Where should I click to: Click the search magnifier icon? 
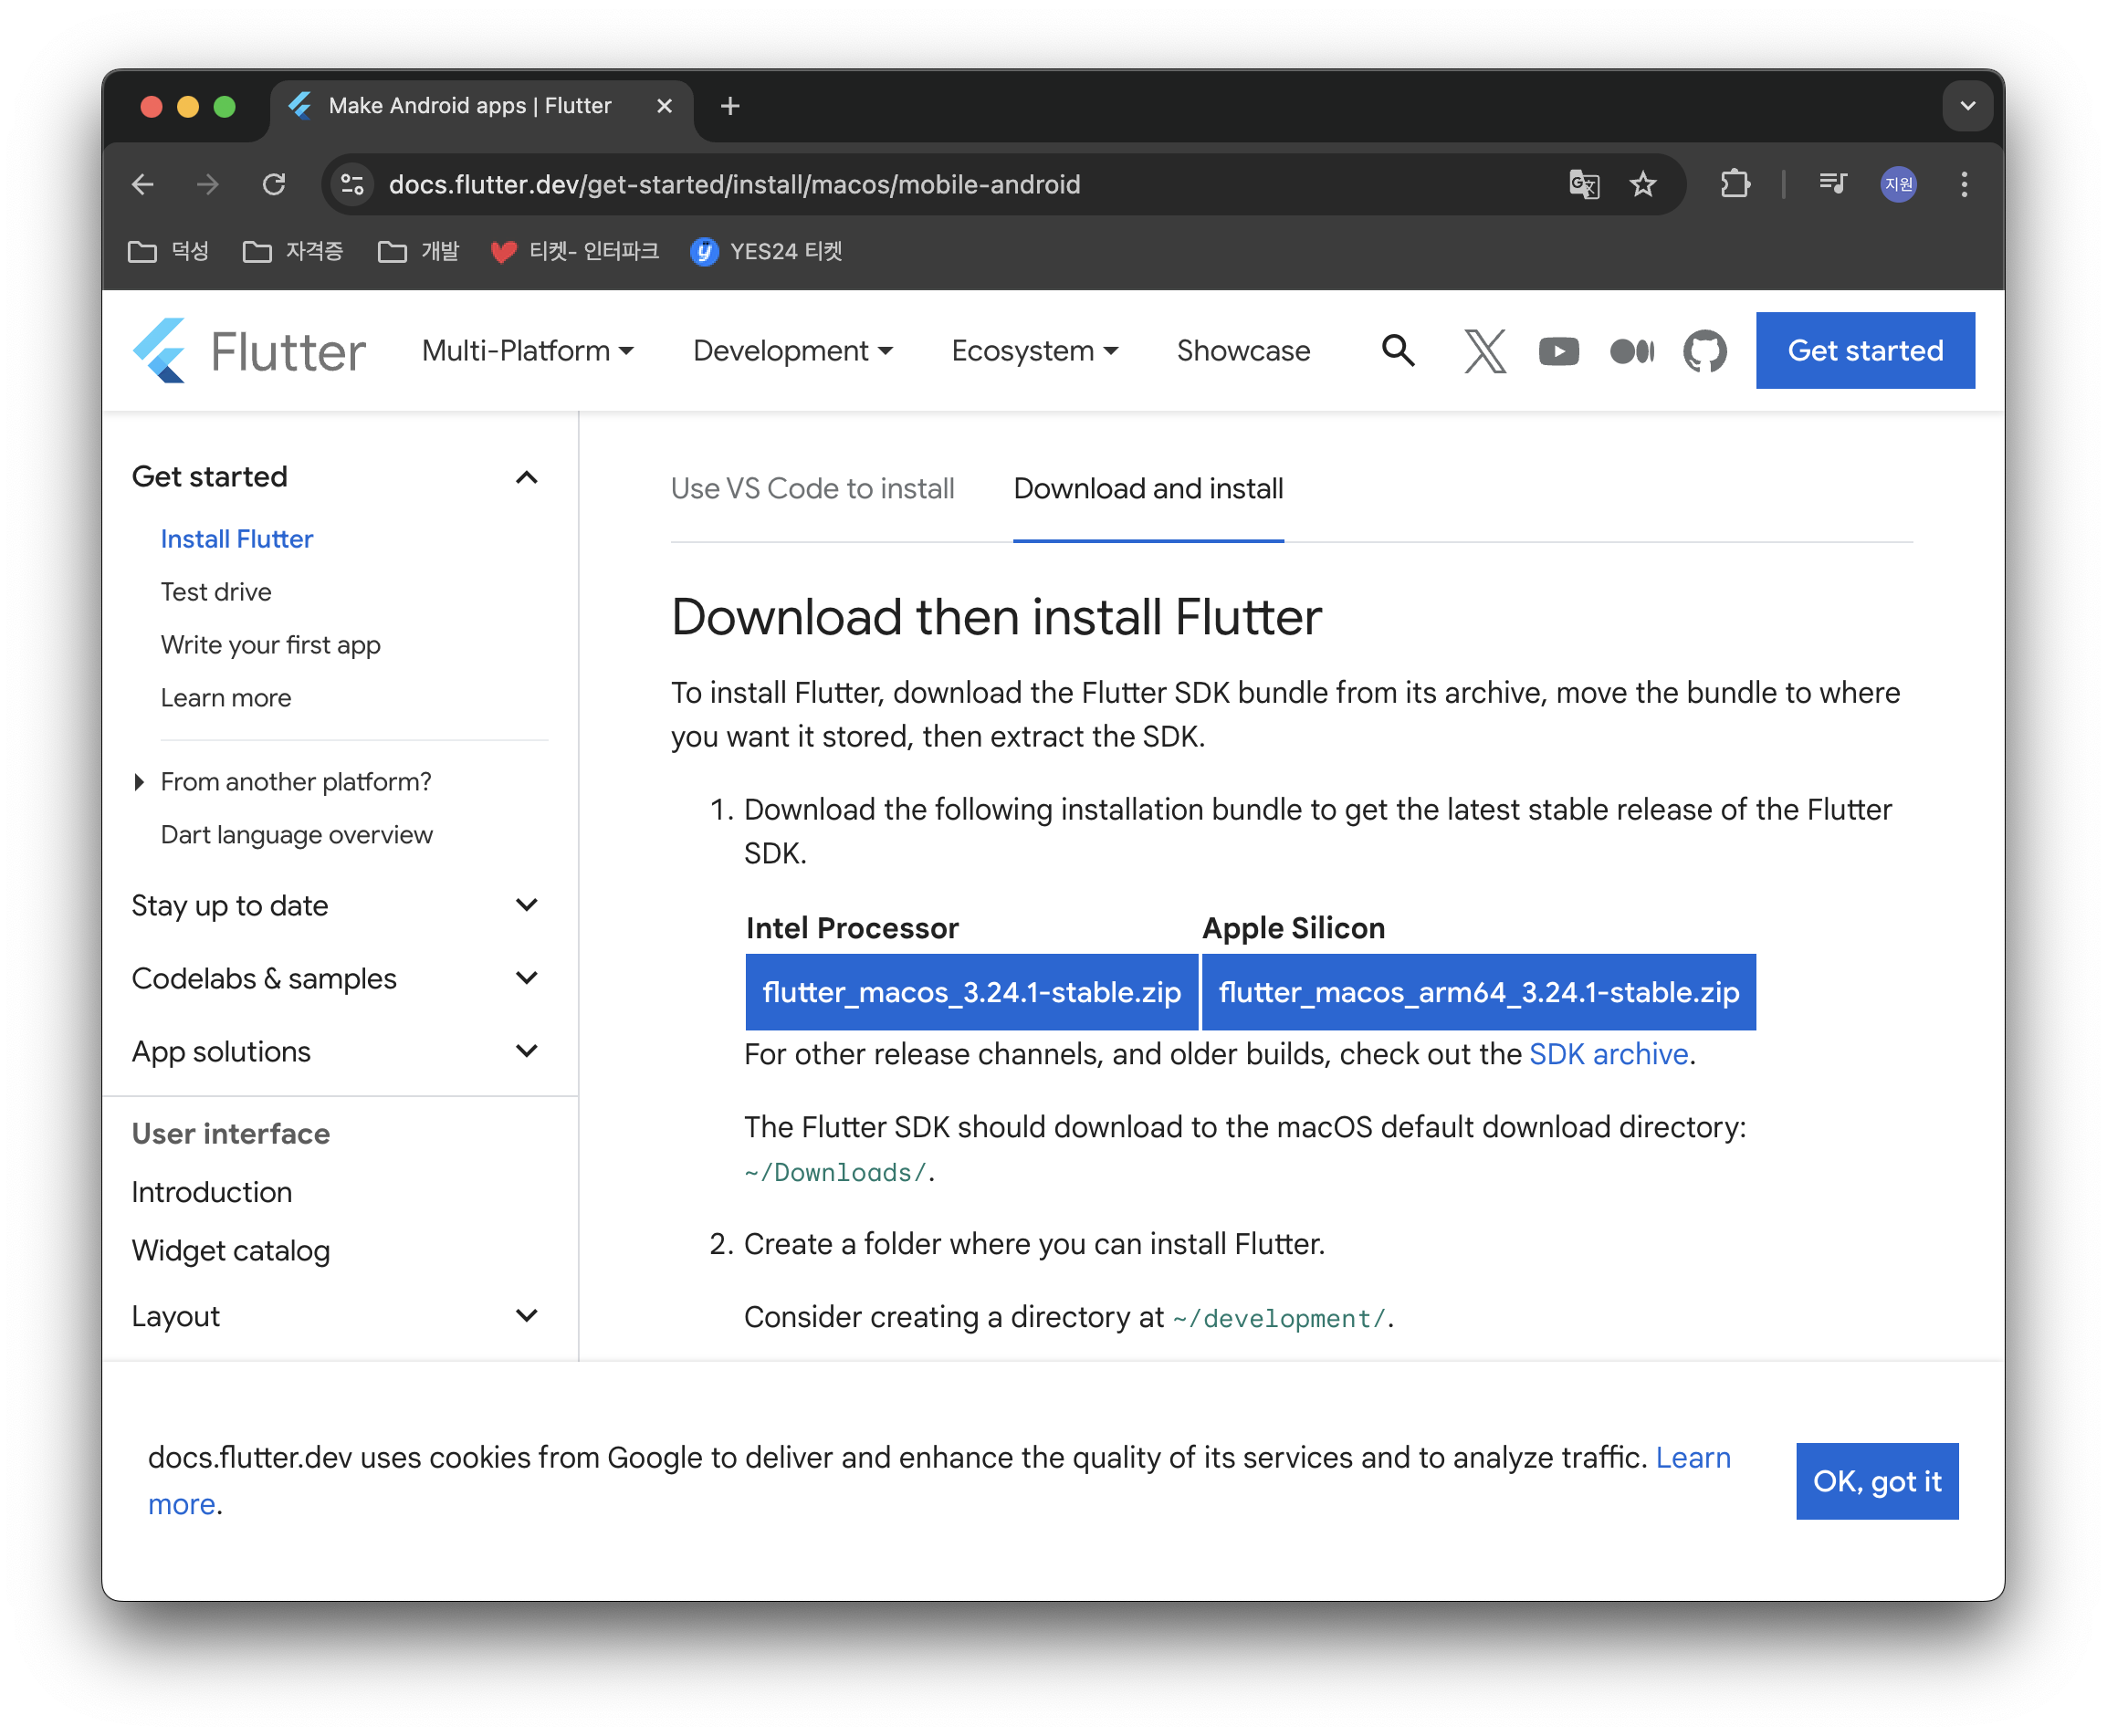click(x=1398, y=351)
